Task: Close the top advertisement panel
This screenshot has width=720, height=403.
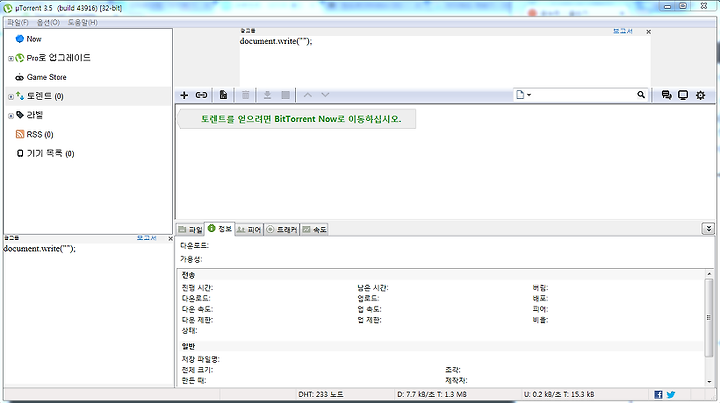Action: click(x=648, y=32)
